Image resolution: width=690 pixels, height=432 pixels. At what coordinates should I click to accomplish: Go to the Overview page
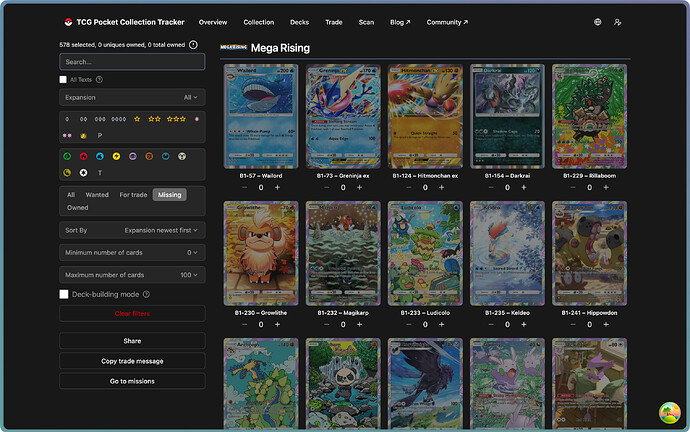click(x=213, y=22)
